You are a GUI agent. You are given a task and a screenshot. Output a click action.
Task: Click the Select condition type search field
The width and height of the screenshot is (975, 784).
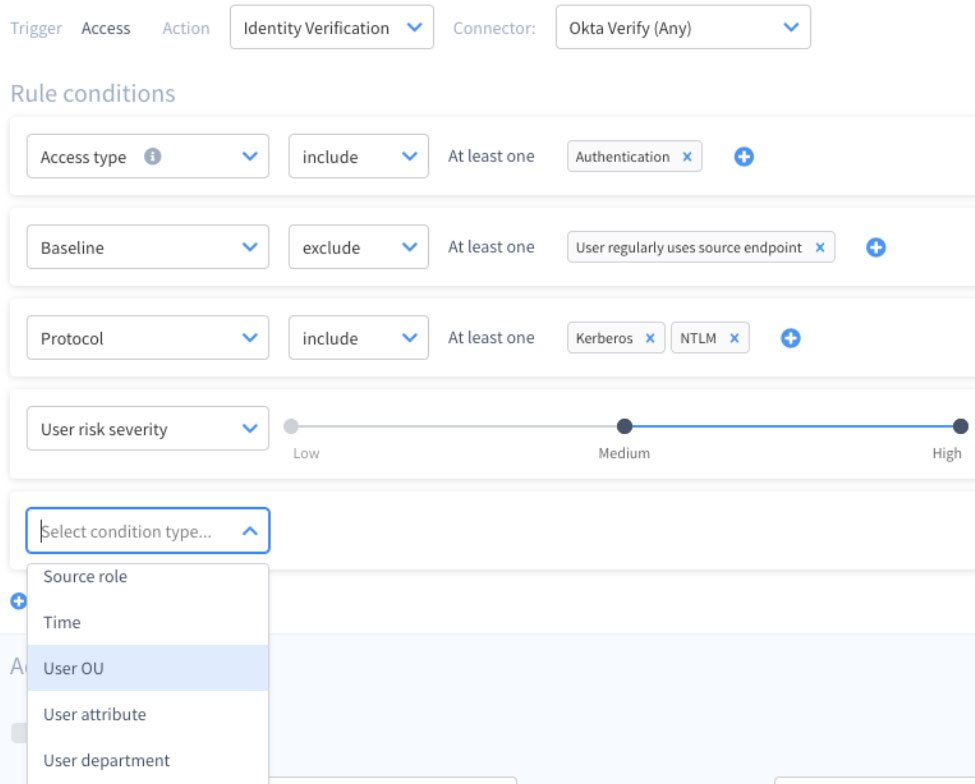click(x=135, y=532)
